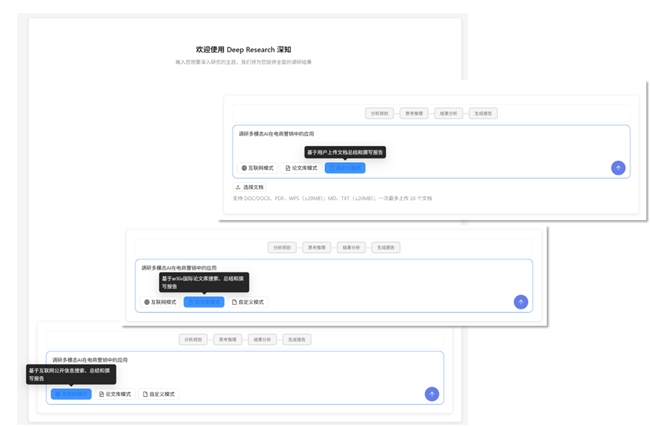Select 论文库模式 in the document-upload panel
The height and width of the screenshot is (426, 650).
[301, 168]
